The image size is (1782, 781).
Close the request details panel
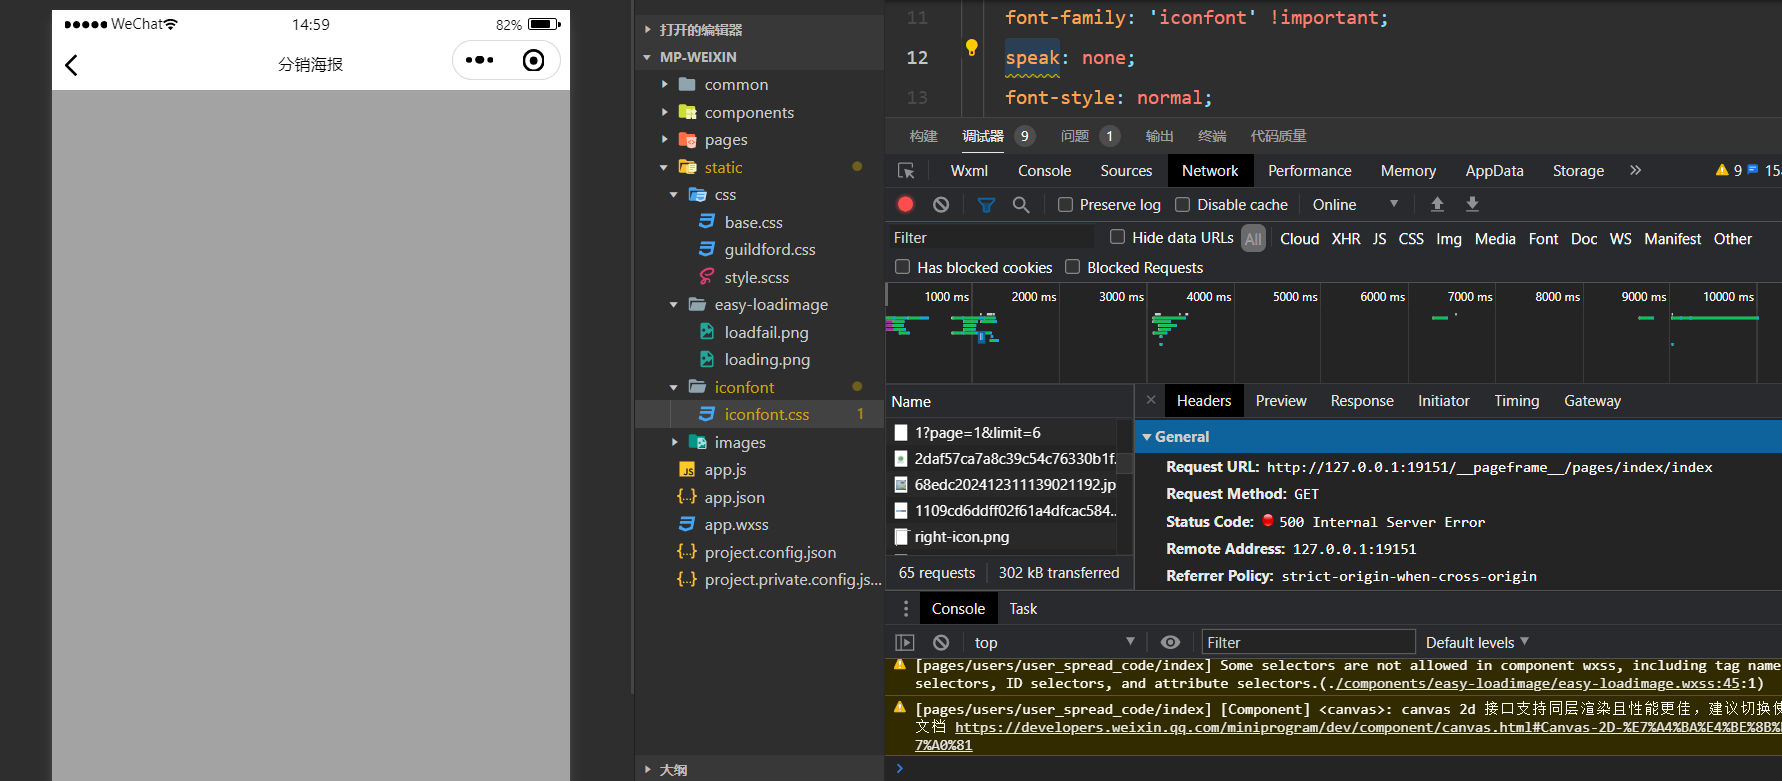[1151, 400]
